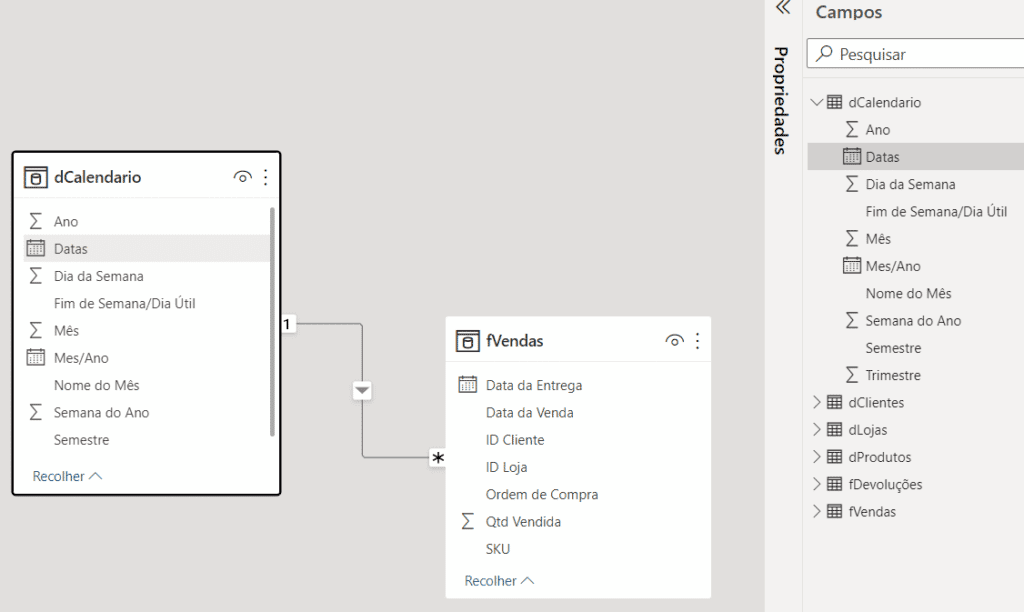Click the dCalendario table icon in card header
Viewport: 1024px width, 612px height.
pyautogui.click(x=35, y=177)
